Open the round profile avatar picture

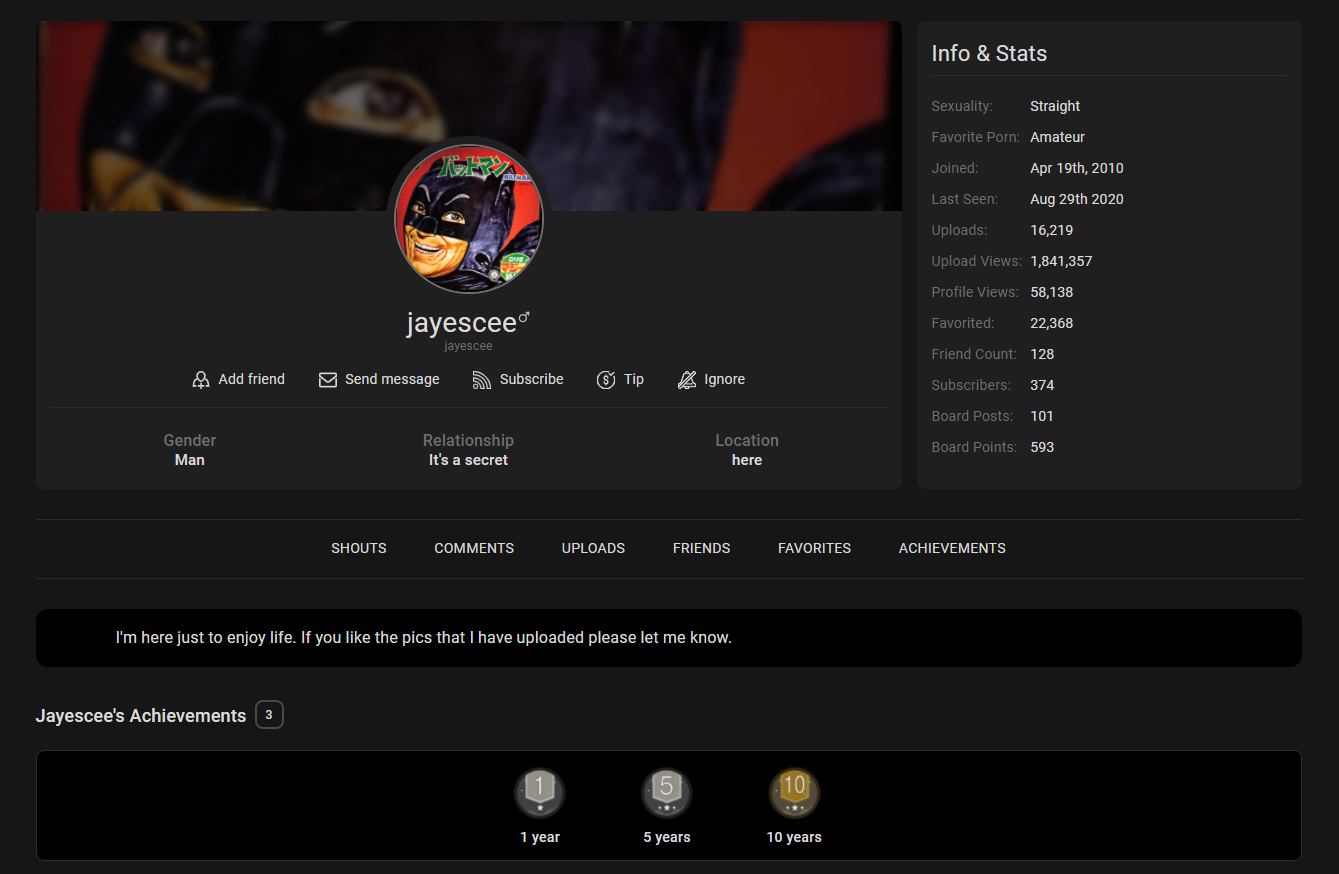coord(469,217)
